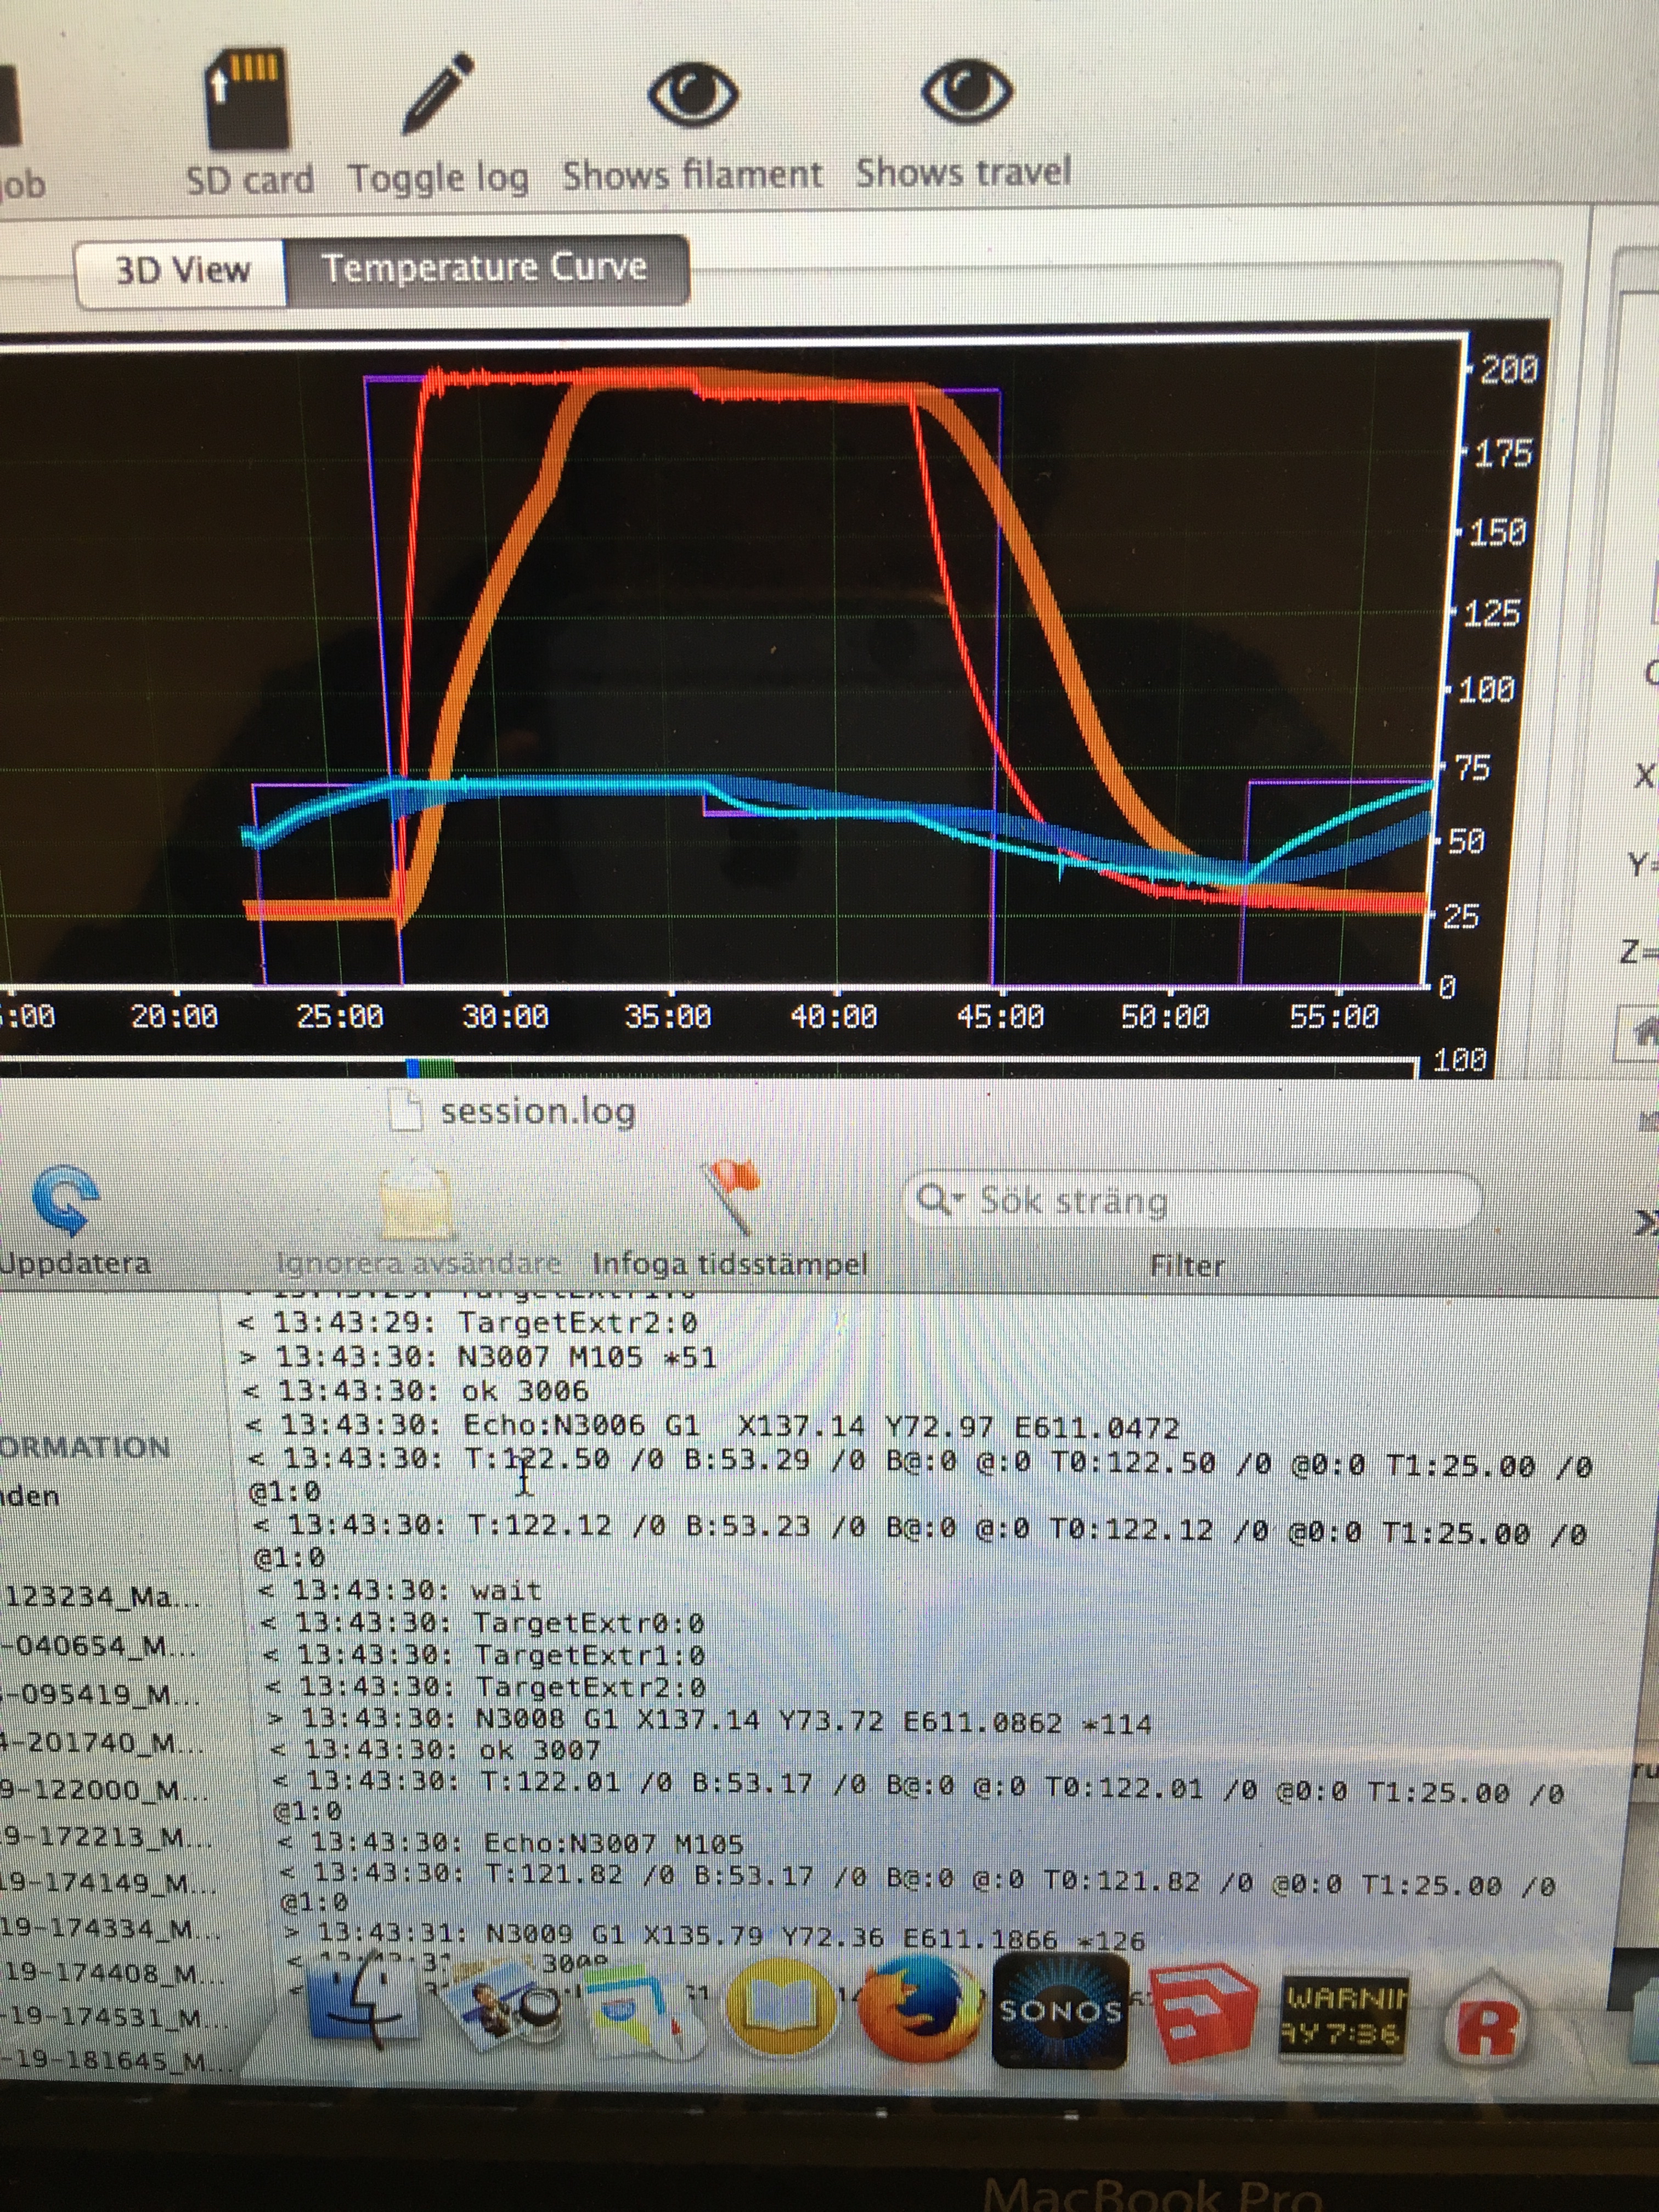Screen dimensions: 1659x2212
Task: Click the '200' temperature axis label
Action: [1508, 370]
